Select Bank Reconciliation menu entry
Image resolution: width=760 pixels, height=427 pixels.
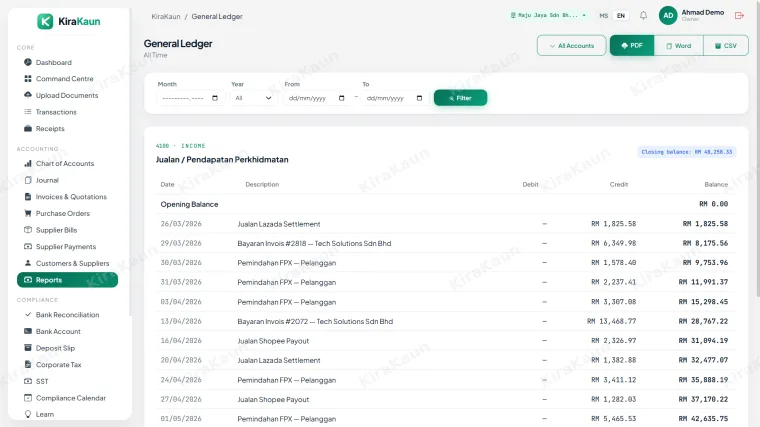point(67,315)
